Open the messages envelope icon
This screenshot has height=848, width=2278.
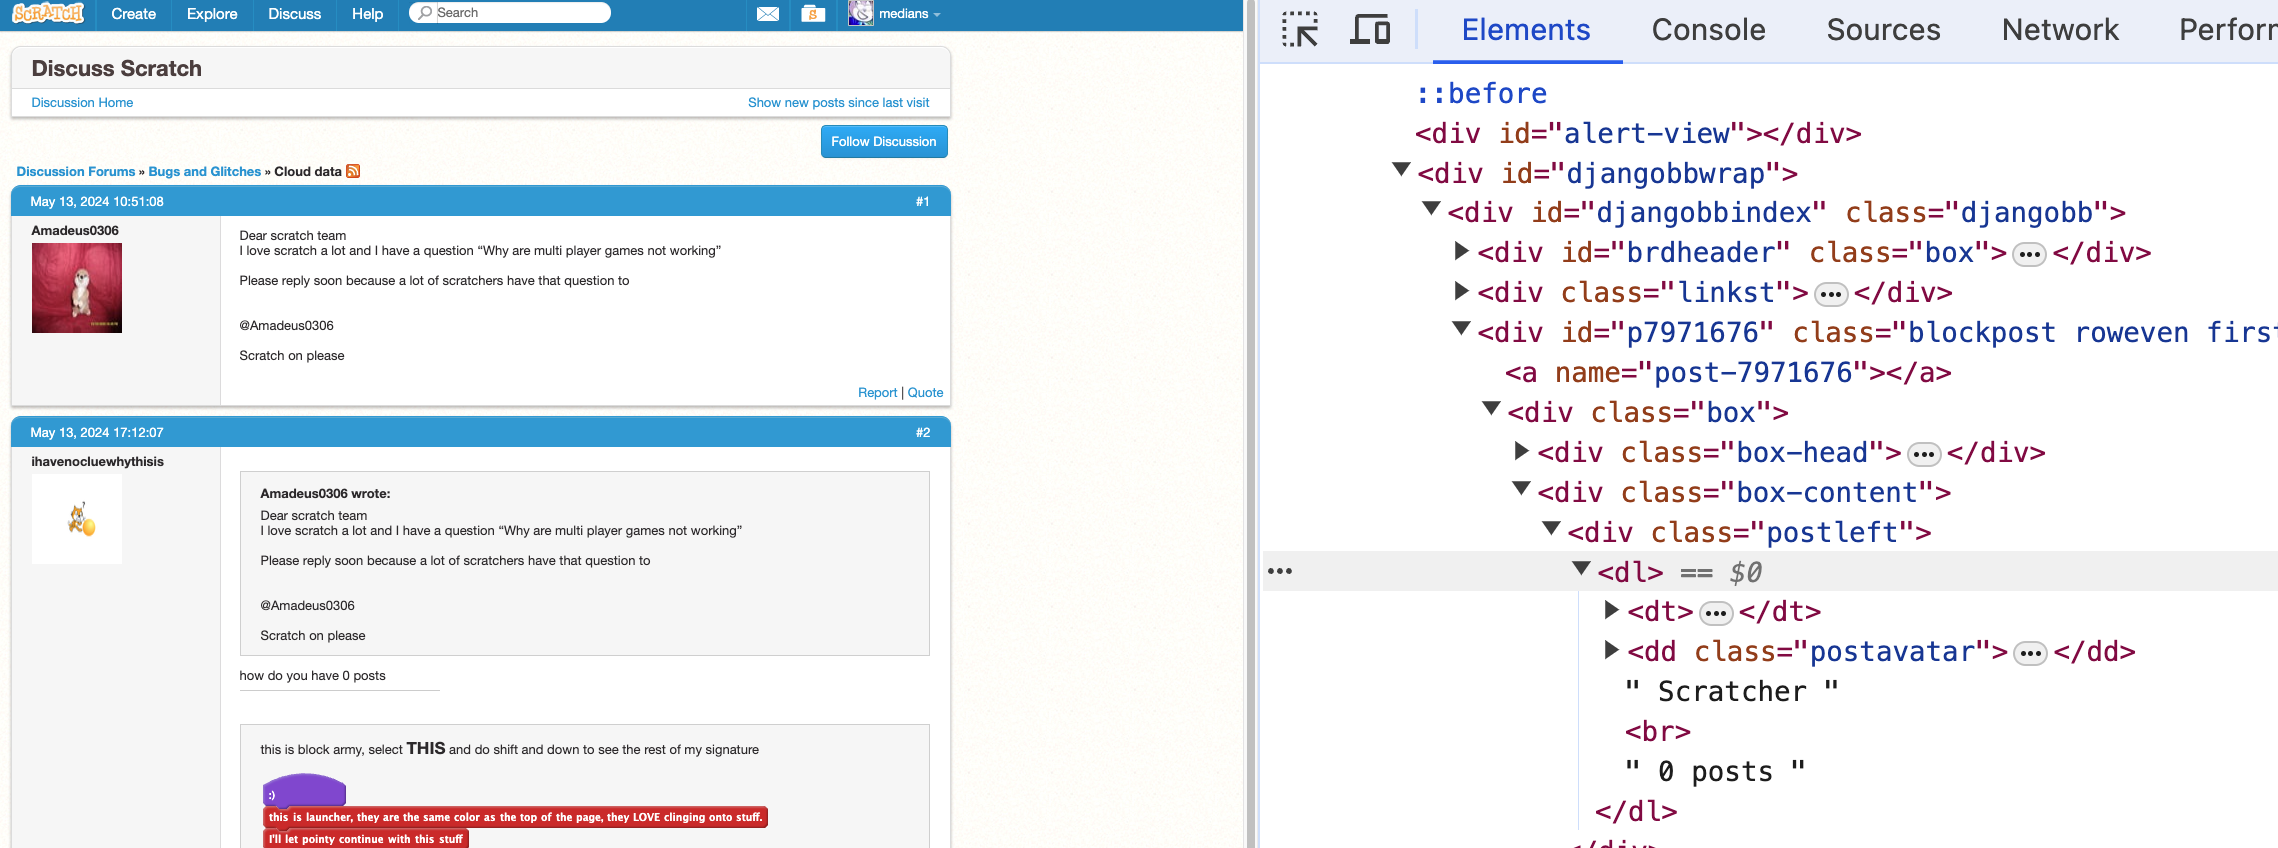point(768,14)
